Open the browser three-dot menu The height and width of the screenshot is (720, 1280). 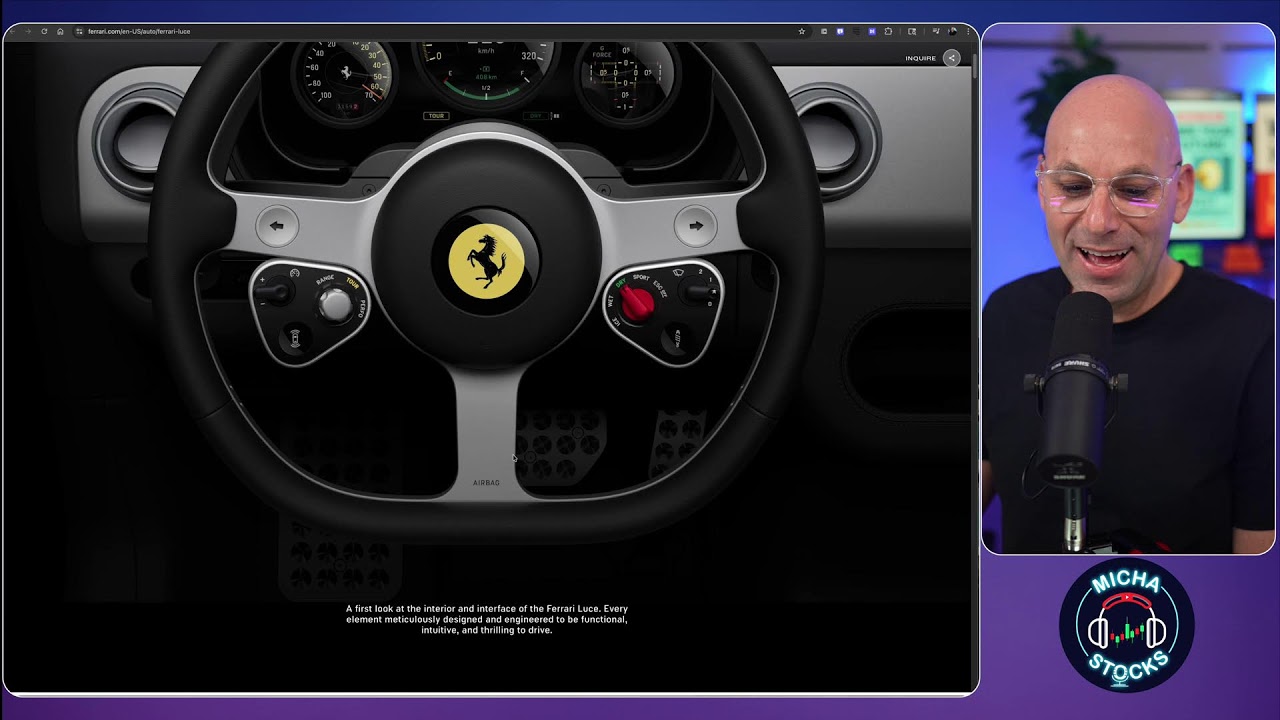pos(968,31)
